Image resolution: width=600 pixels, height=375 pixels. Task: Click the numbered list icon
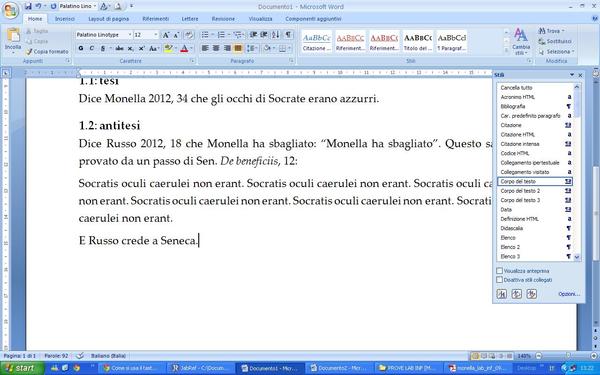pos(221,35)
